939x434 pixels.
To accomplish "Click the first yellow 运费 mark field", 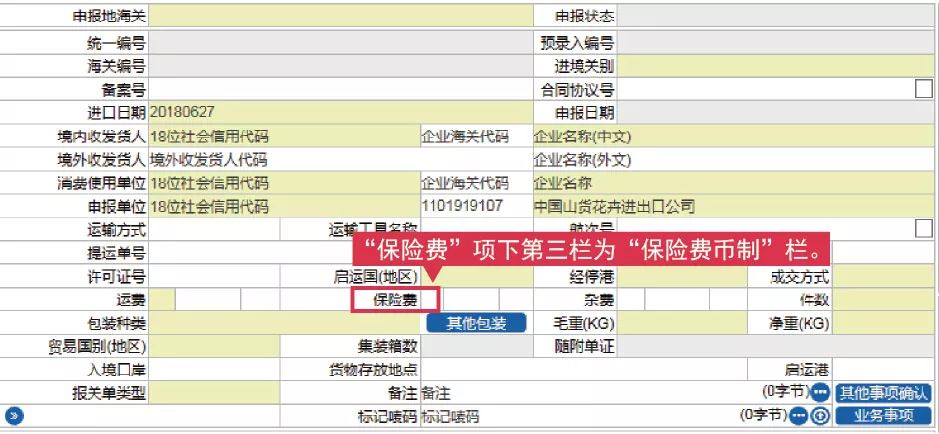I will click(162, 299).
